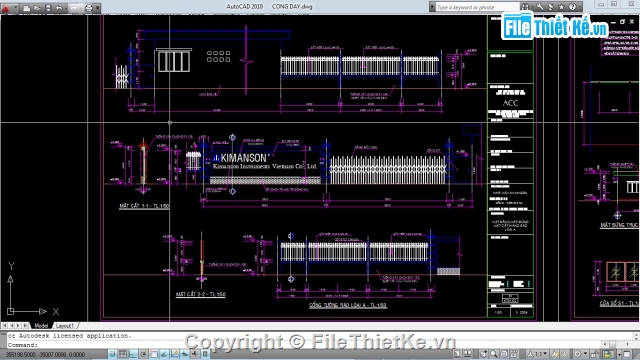The image size is (640, 360).
Task: Click the binoculars search icon
Action: tap(525, 7)
